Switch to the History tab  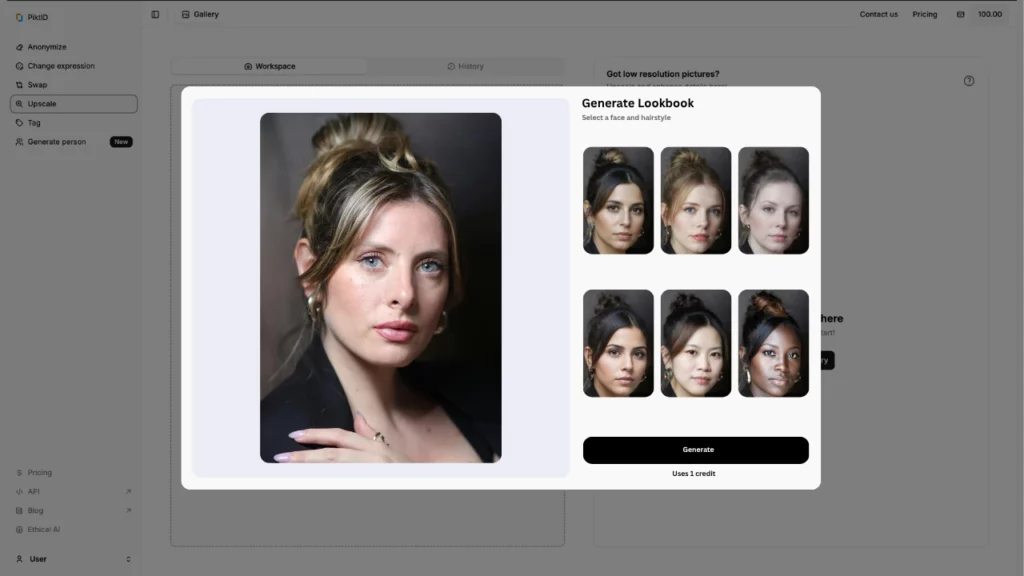[466, 65]
